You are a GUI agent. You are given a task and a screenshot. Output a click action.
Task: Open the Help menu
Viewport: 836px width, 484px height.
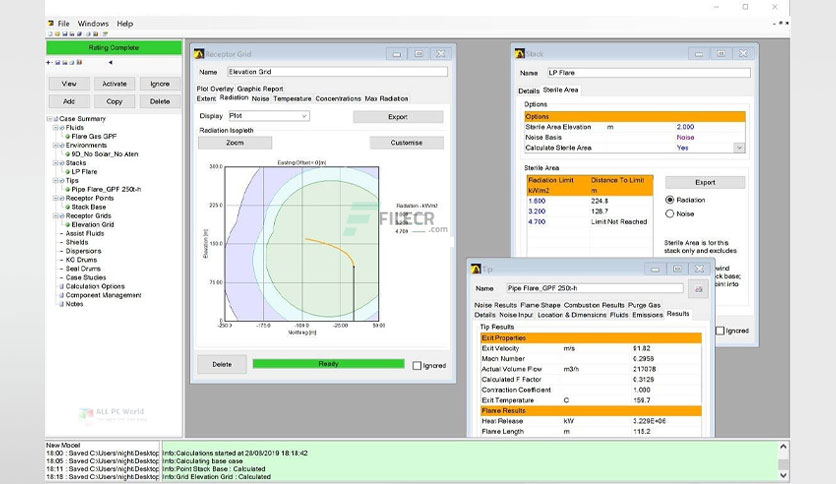tap(125, 23)
